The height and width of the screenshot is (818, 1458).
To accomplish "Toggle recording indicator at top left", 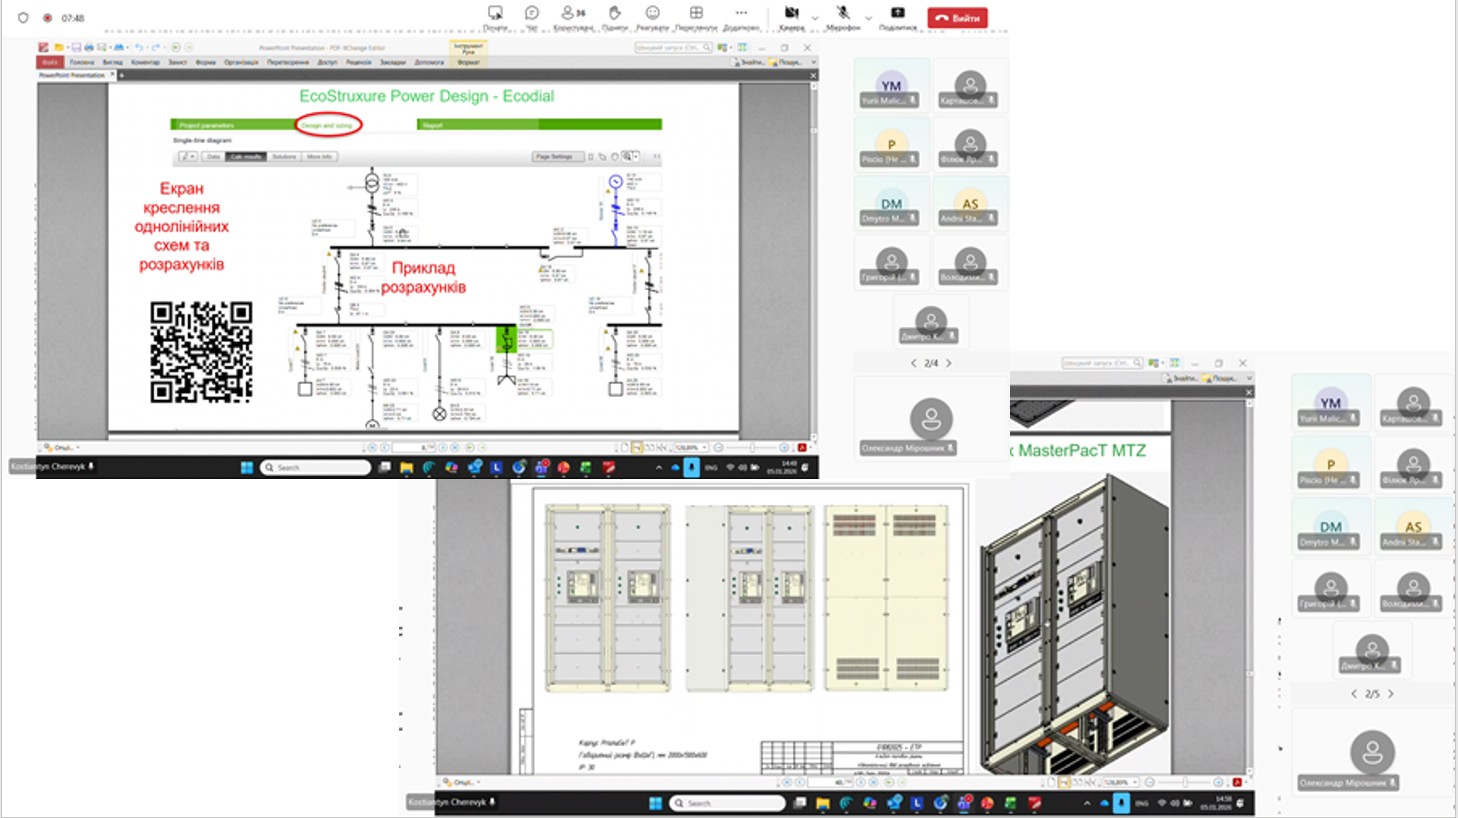I will [47, 18].
